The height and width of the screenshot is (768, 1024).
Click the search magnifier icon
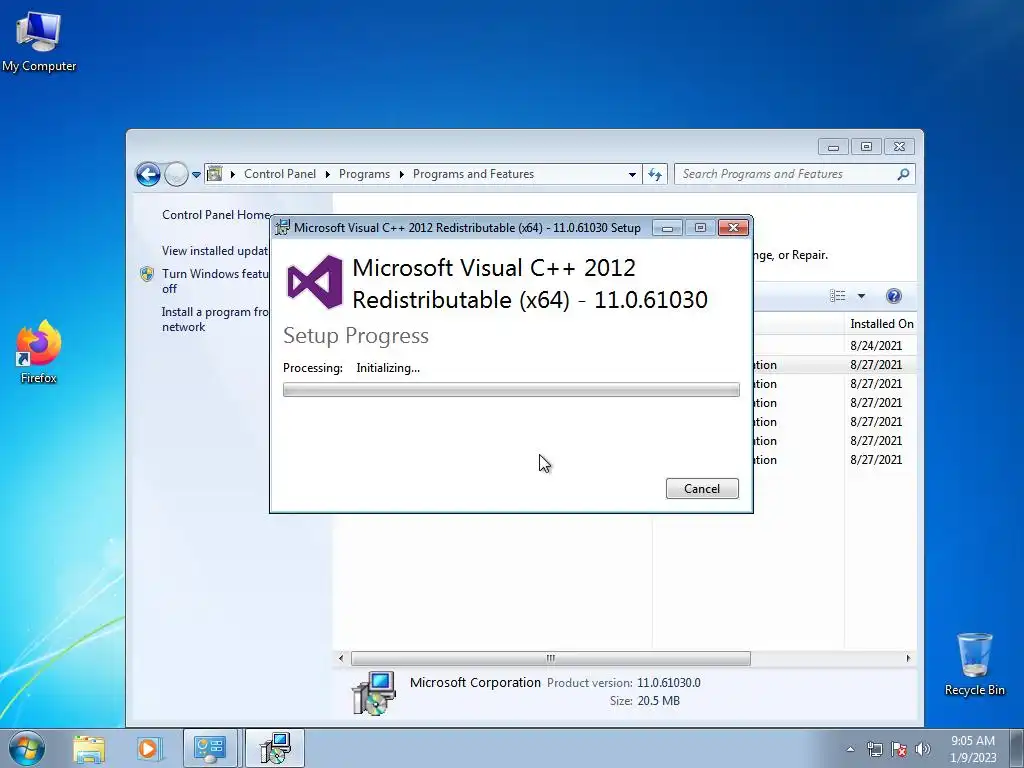coord(903,174)
